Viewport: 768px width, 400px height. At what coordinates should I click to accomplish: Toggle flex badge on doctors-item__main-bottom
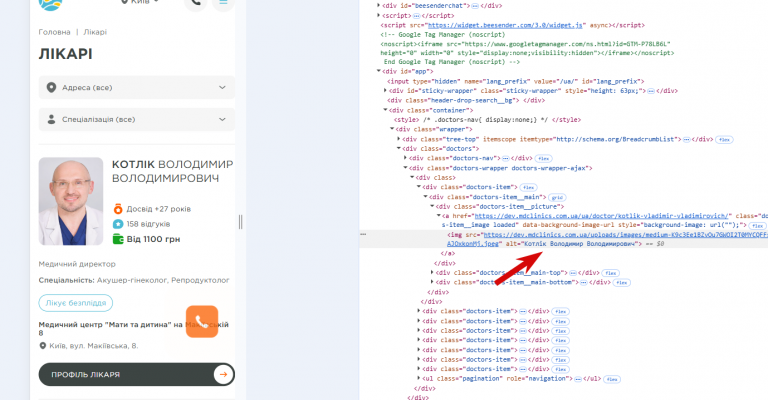622,282
